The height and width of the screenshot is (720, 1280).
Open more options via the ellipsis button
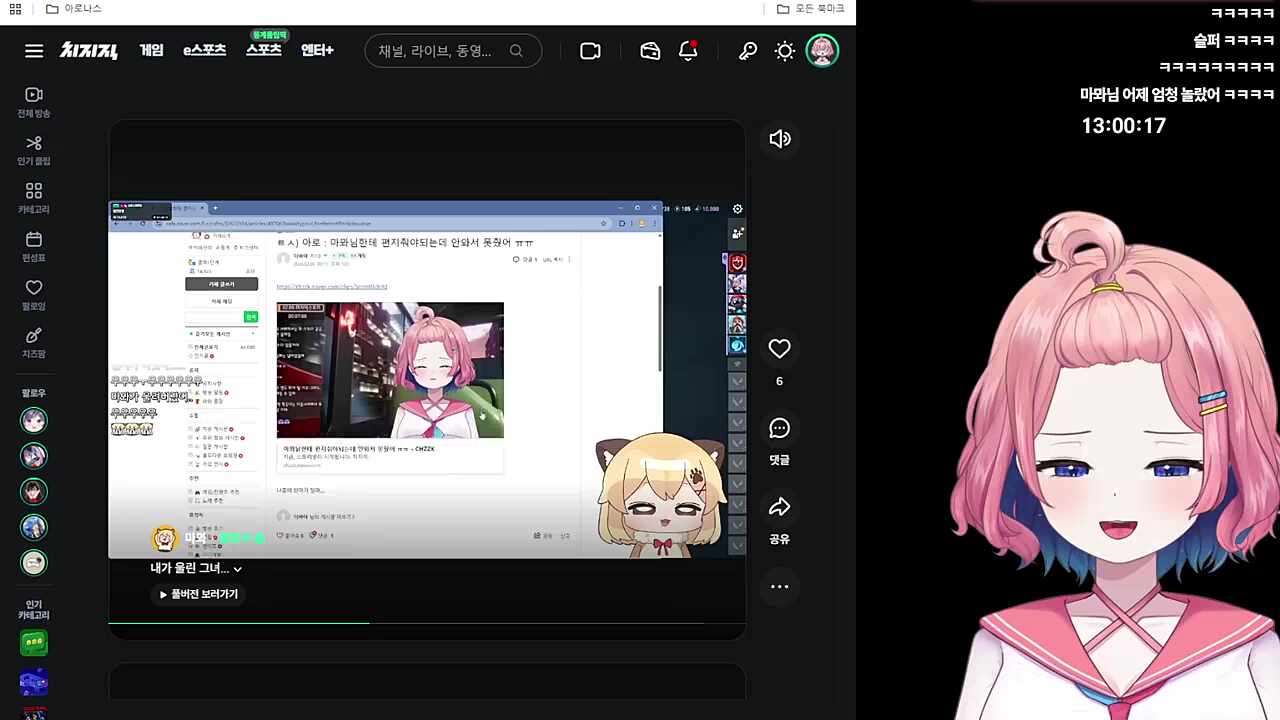point(779,587)
